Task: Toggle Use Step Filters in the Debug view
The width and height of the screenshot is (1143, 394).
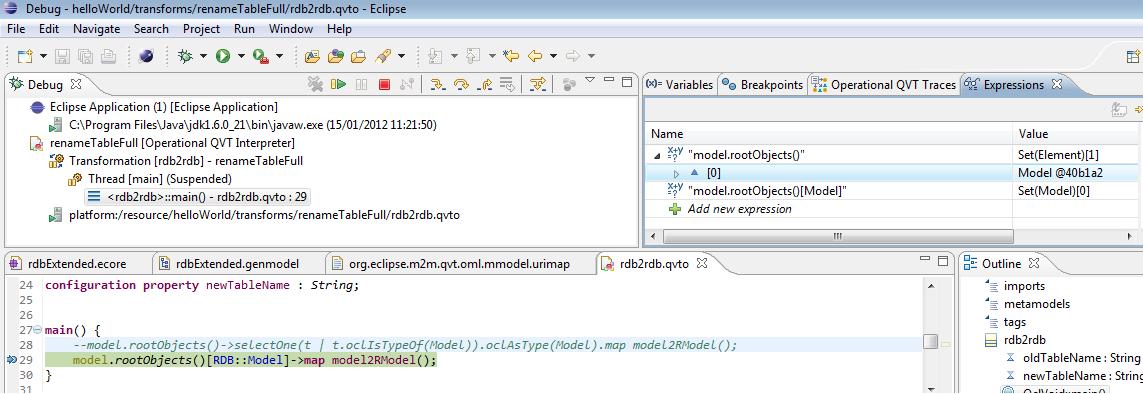Action: point(538,84)
